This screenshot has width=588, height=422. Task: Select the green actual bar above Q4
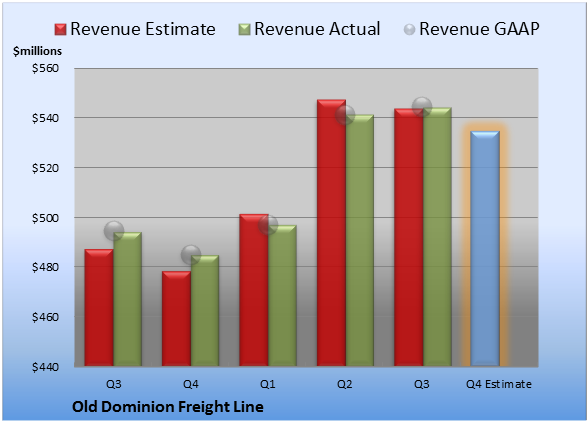[205, 311]
